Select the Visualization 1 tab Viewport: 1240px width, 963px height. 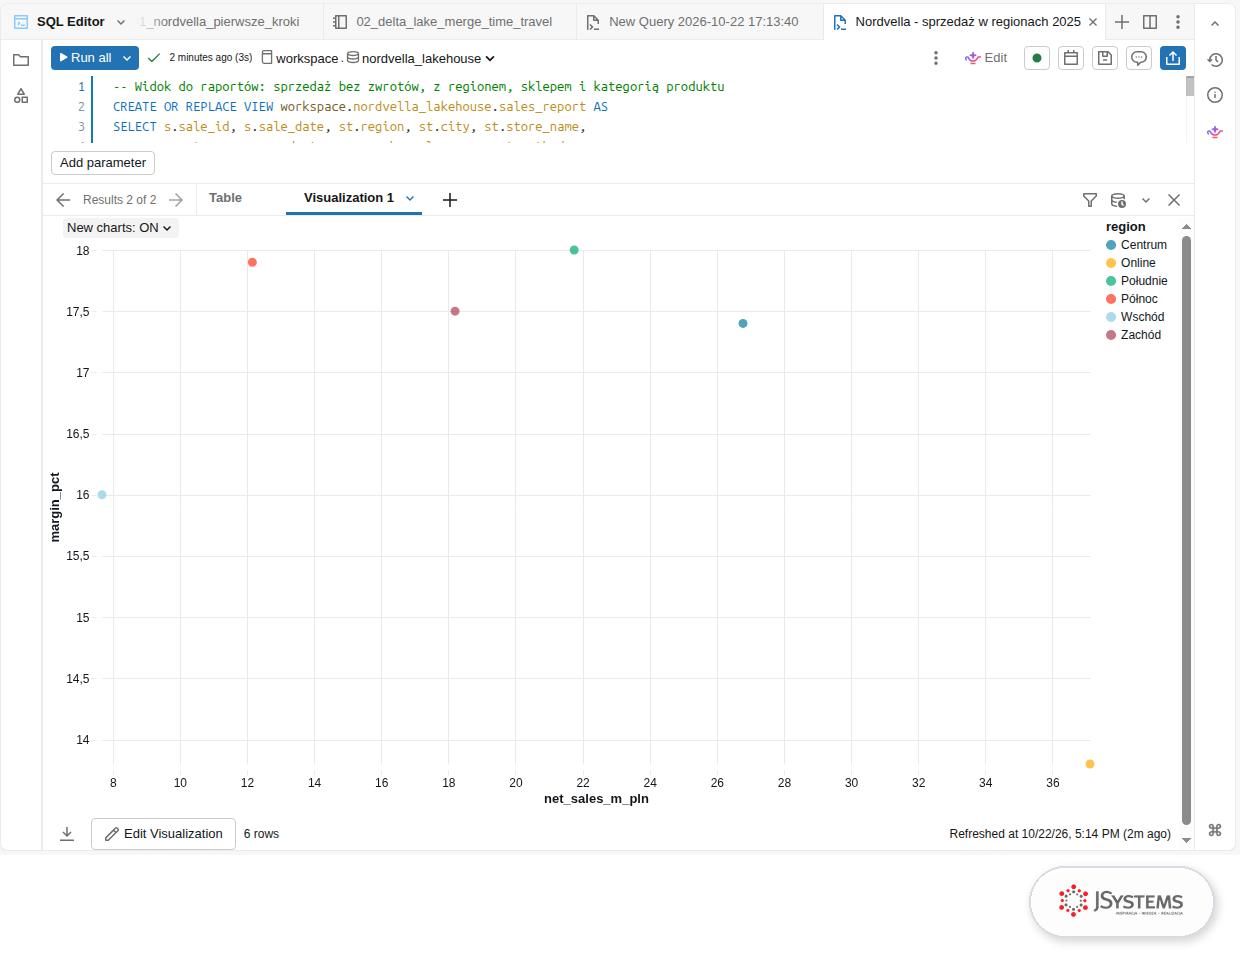point(349,198)
